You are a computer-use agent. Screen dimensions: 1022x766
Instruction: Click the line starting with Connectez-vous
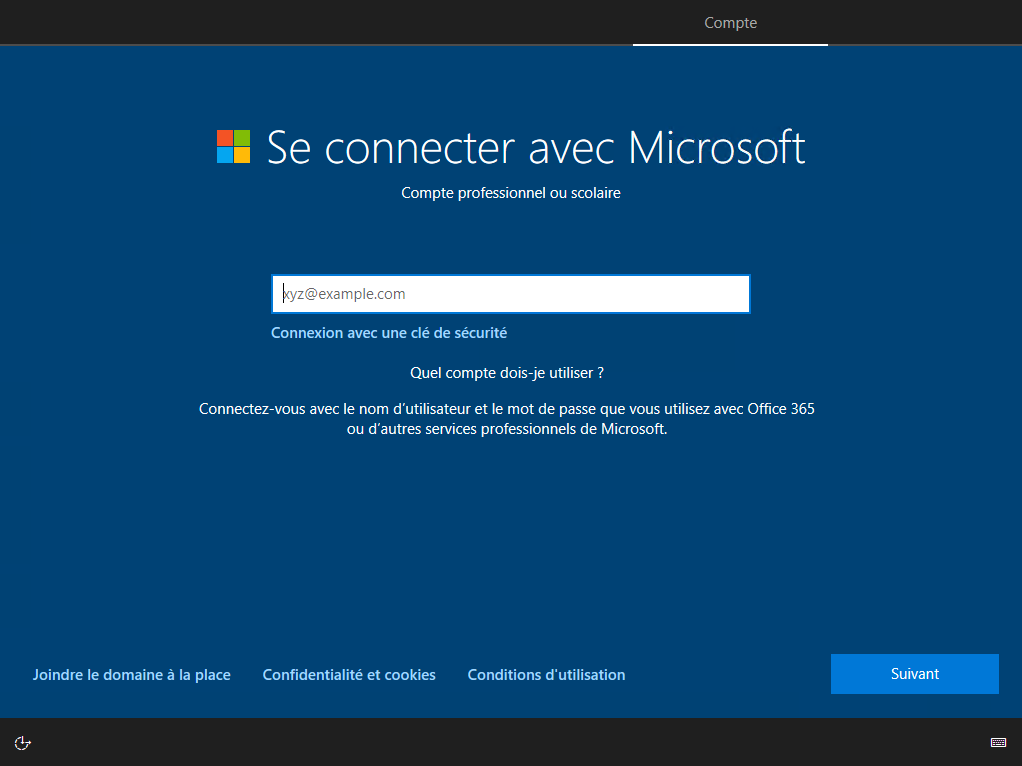coord(450,409)
